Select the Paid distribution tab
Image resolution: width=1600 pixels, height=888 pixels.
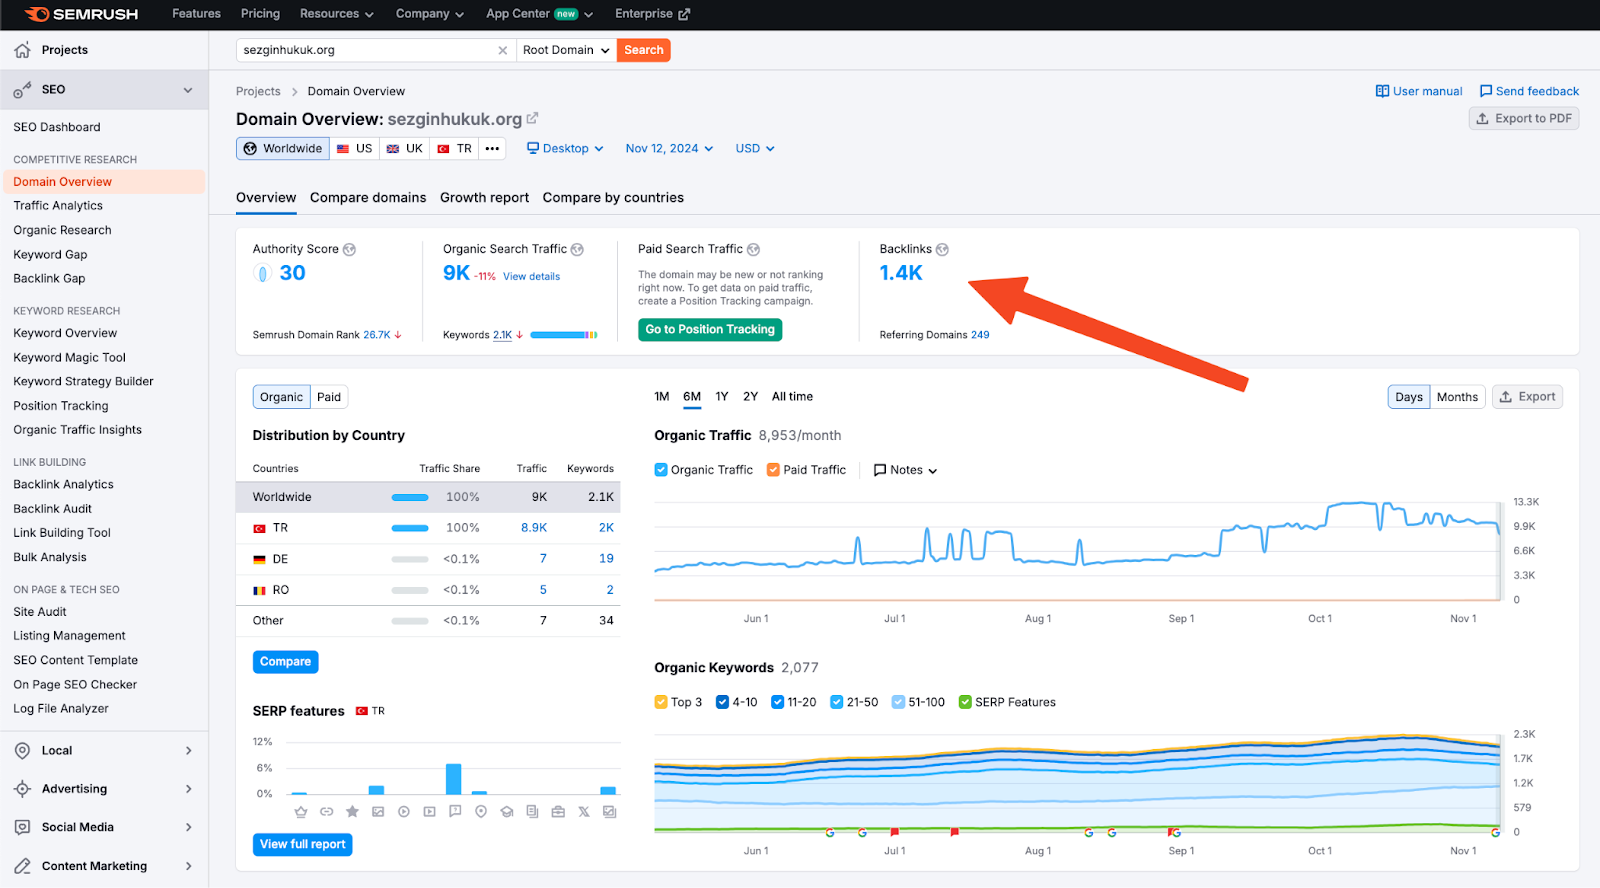[329, 397]
